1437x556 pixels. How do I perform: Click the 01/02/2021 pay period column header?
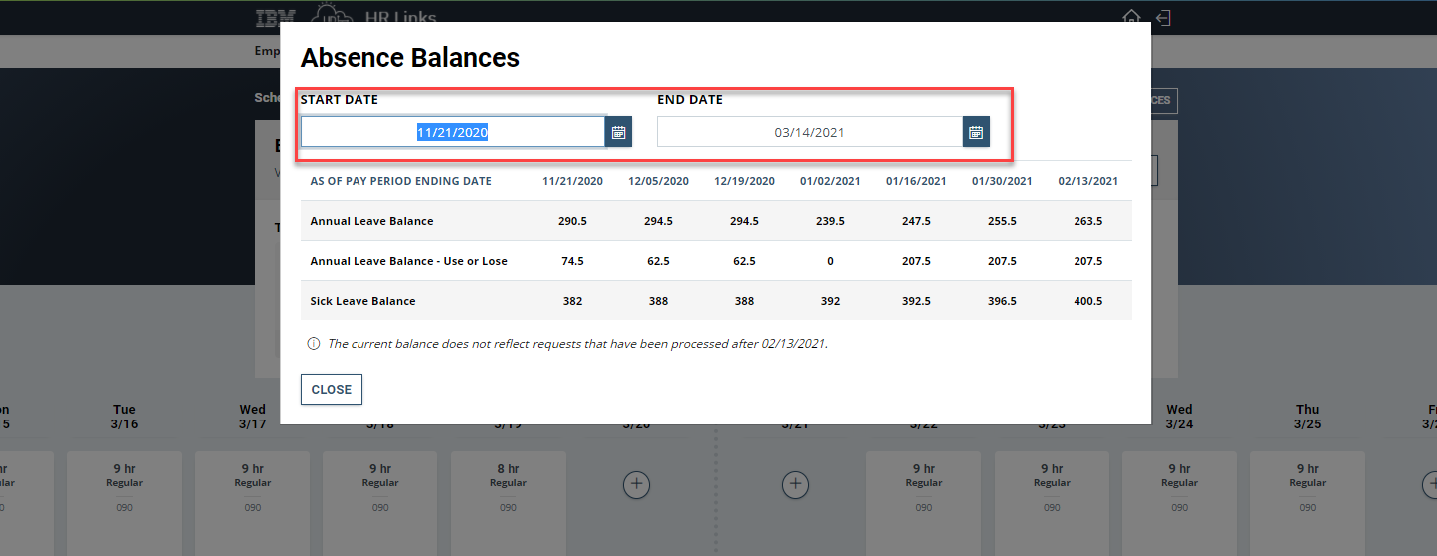830,181
